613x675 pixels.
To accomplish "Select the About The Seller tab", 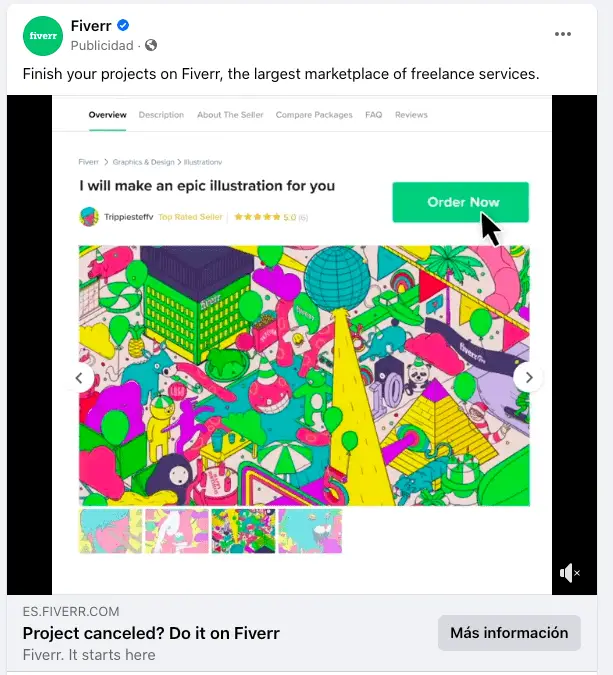I will tap(230, 115).
